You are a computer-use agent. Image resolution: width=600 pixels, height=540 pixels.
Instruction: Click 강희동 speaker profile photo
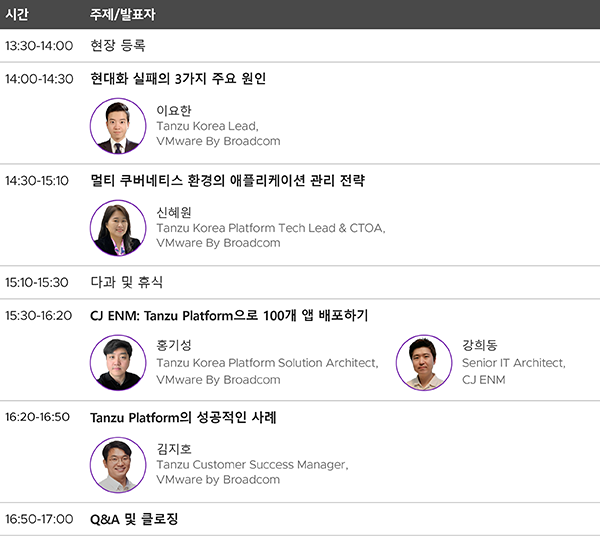pos(424,362)
